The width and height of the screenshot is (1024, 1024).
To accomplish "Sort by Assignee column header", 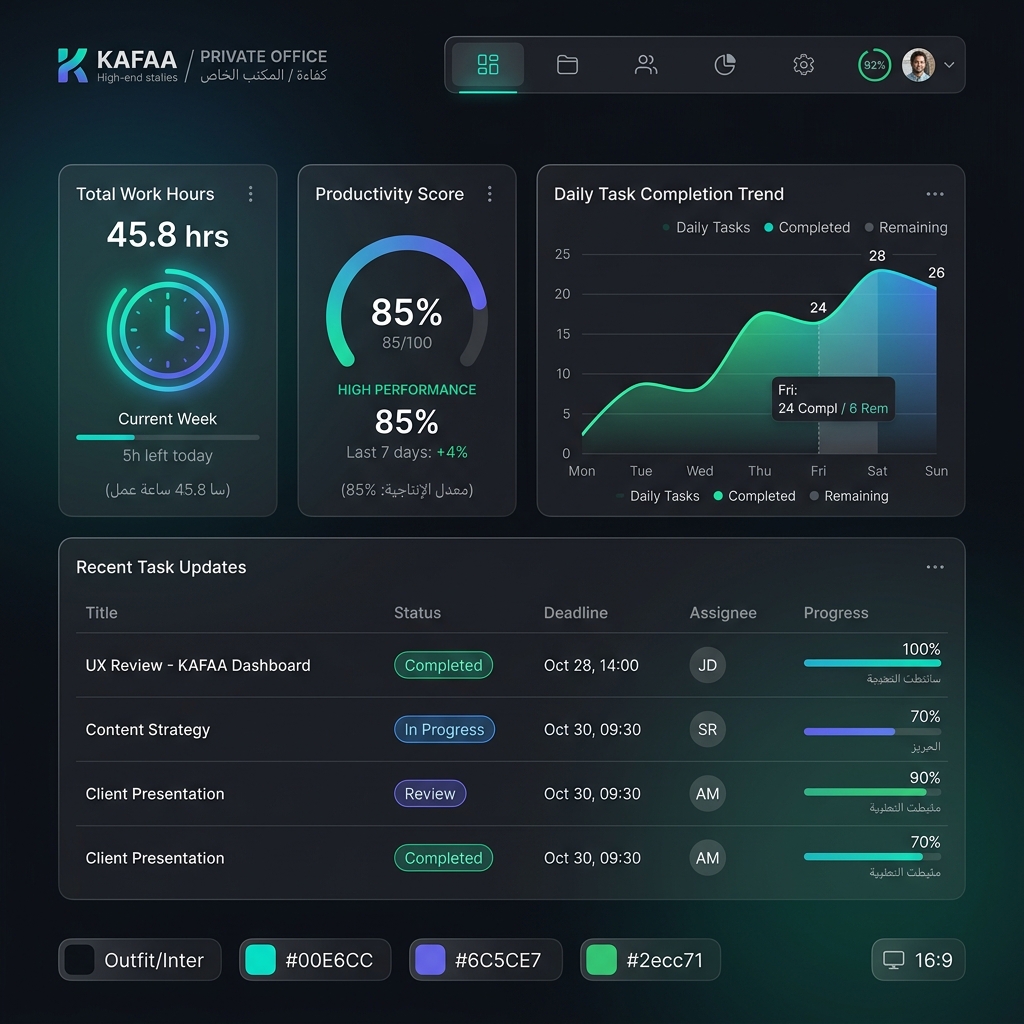I will [x=723, y=613].
